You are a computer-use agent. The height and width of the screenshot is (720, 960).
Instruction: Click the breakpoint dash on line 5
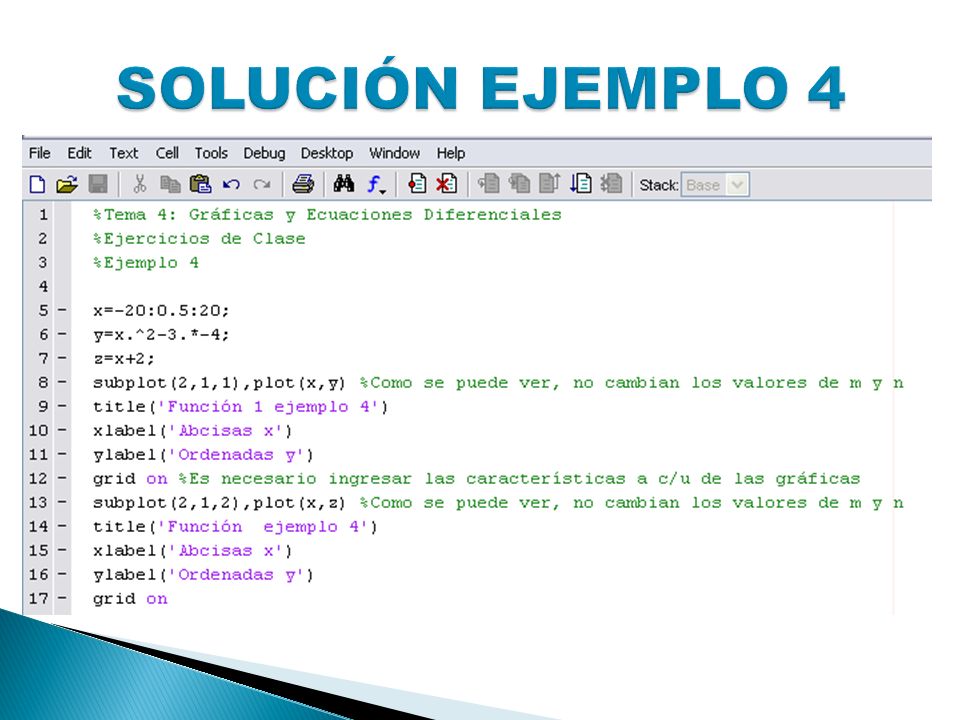pyautogui.click(x=62, y=310)
